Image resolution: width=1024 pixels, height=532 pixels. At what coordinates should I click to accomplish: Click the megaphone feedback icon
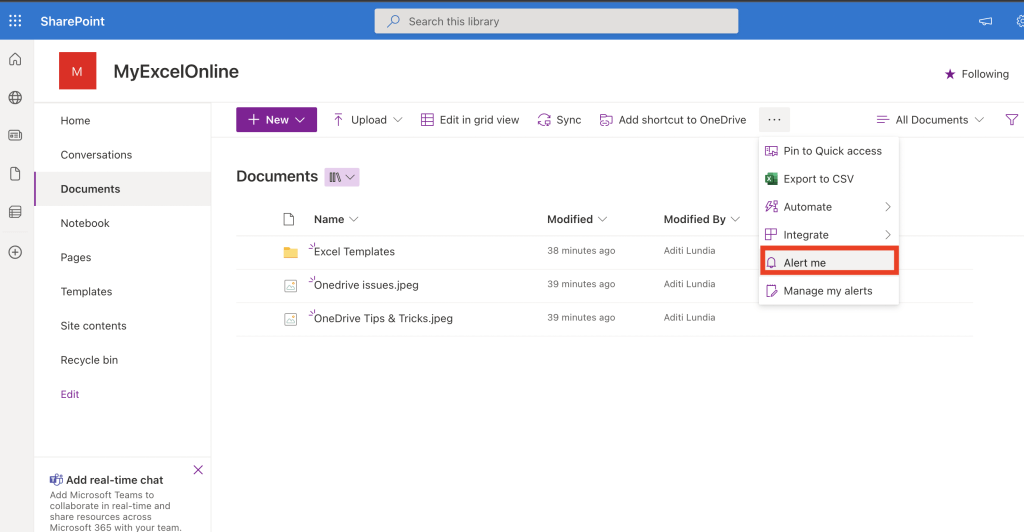click(985, 21)
